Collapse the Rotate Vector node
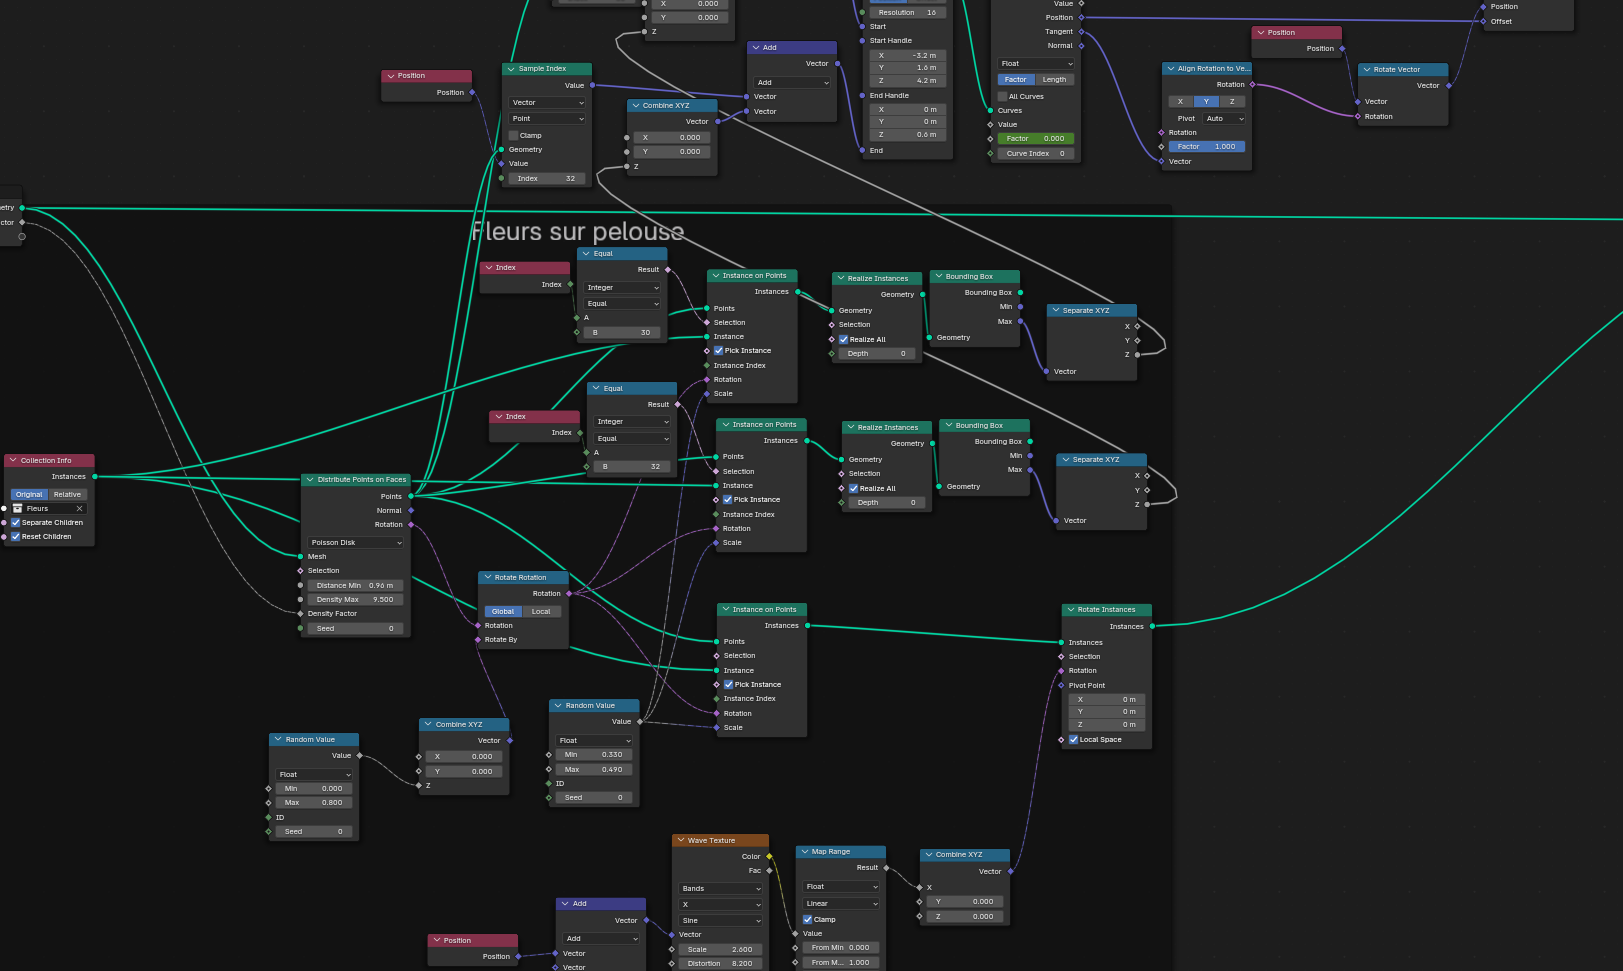The width and height of the screenshot is (1623, 971). coord(1366,69)
